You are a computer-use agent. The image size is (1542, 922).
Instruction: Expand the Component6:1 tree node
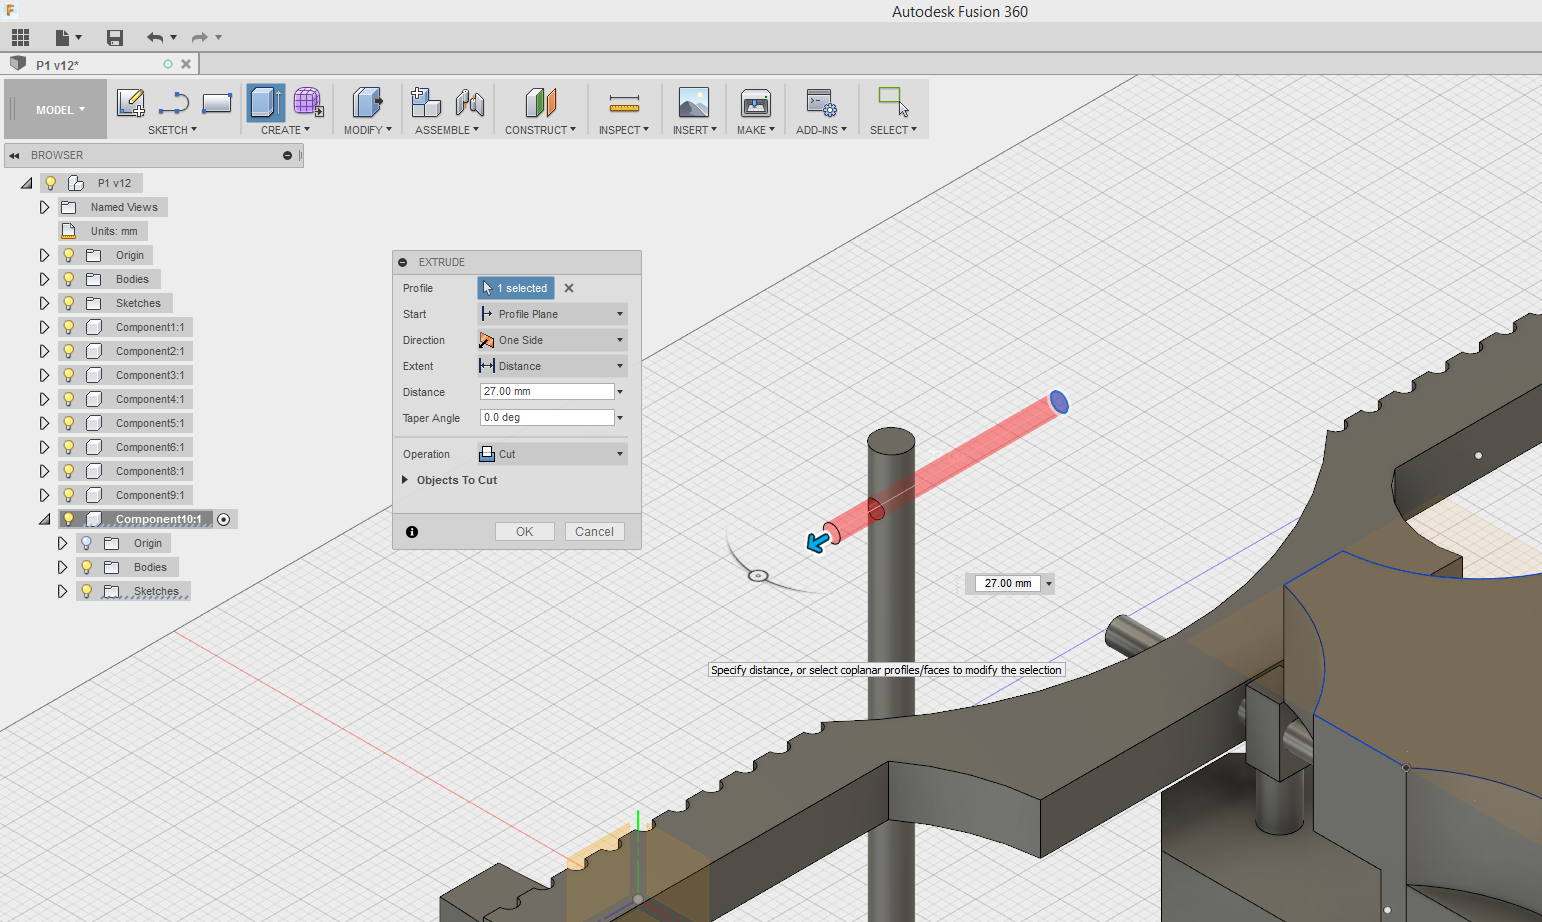click(x=44, y=447)
